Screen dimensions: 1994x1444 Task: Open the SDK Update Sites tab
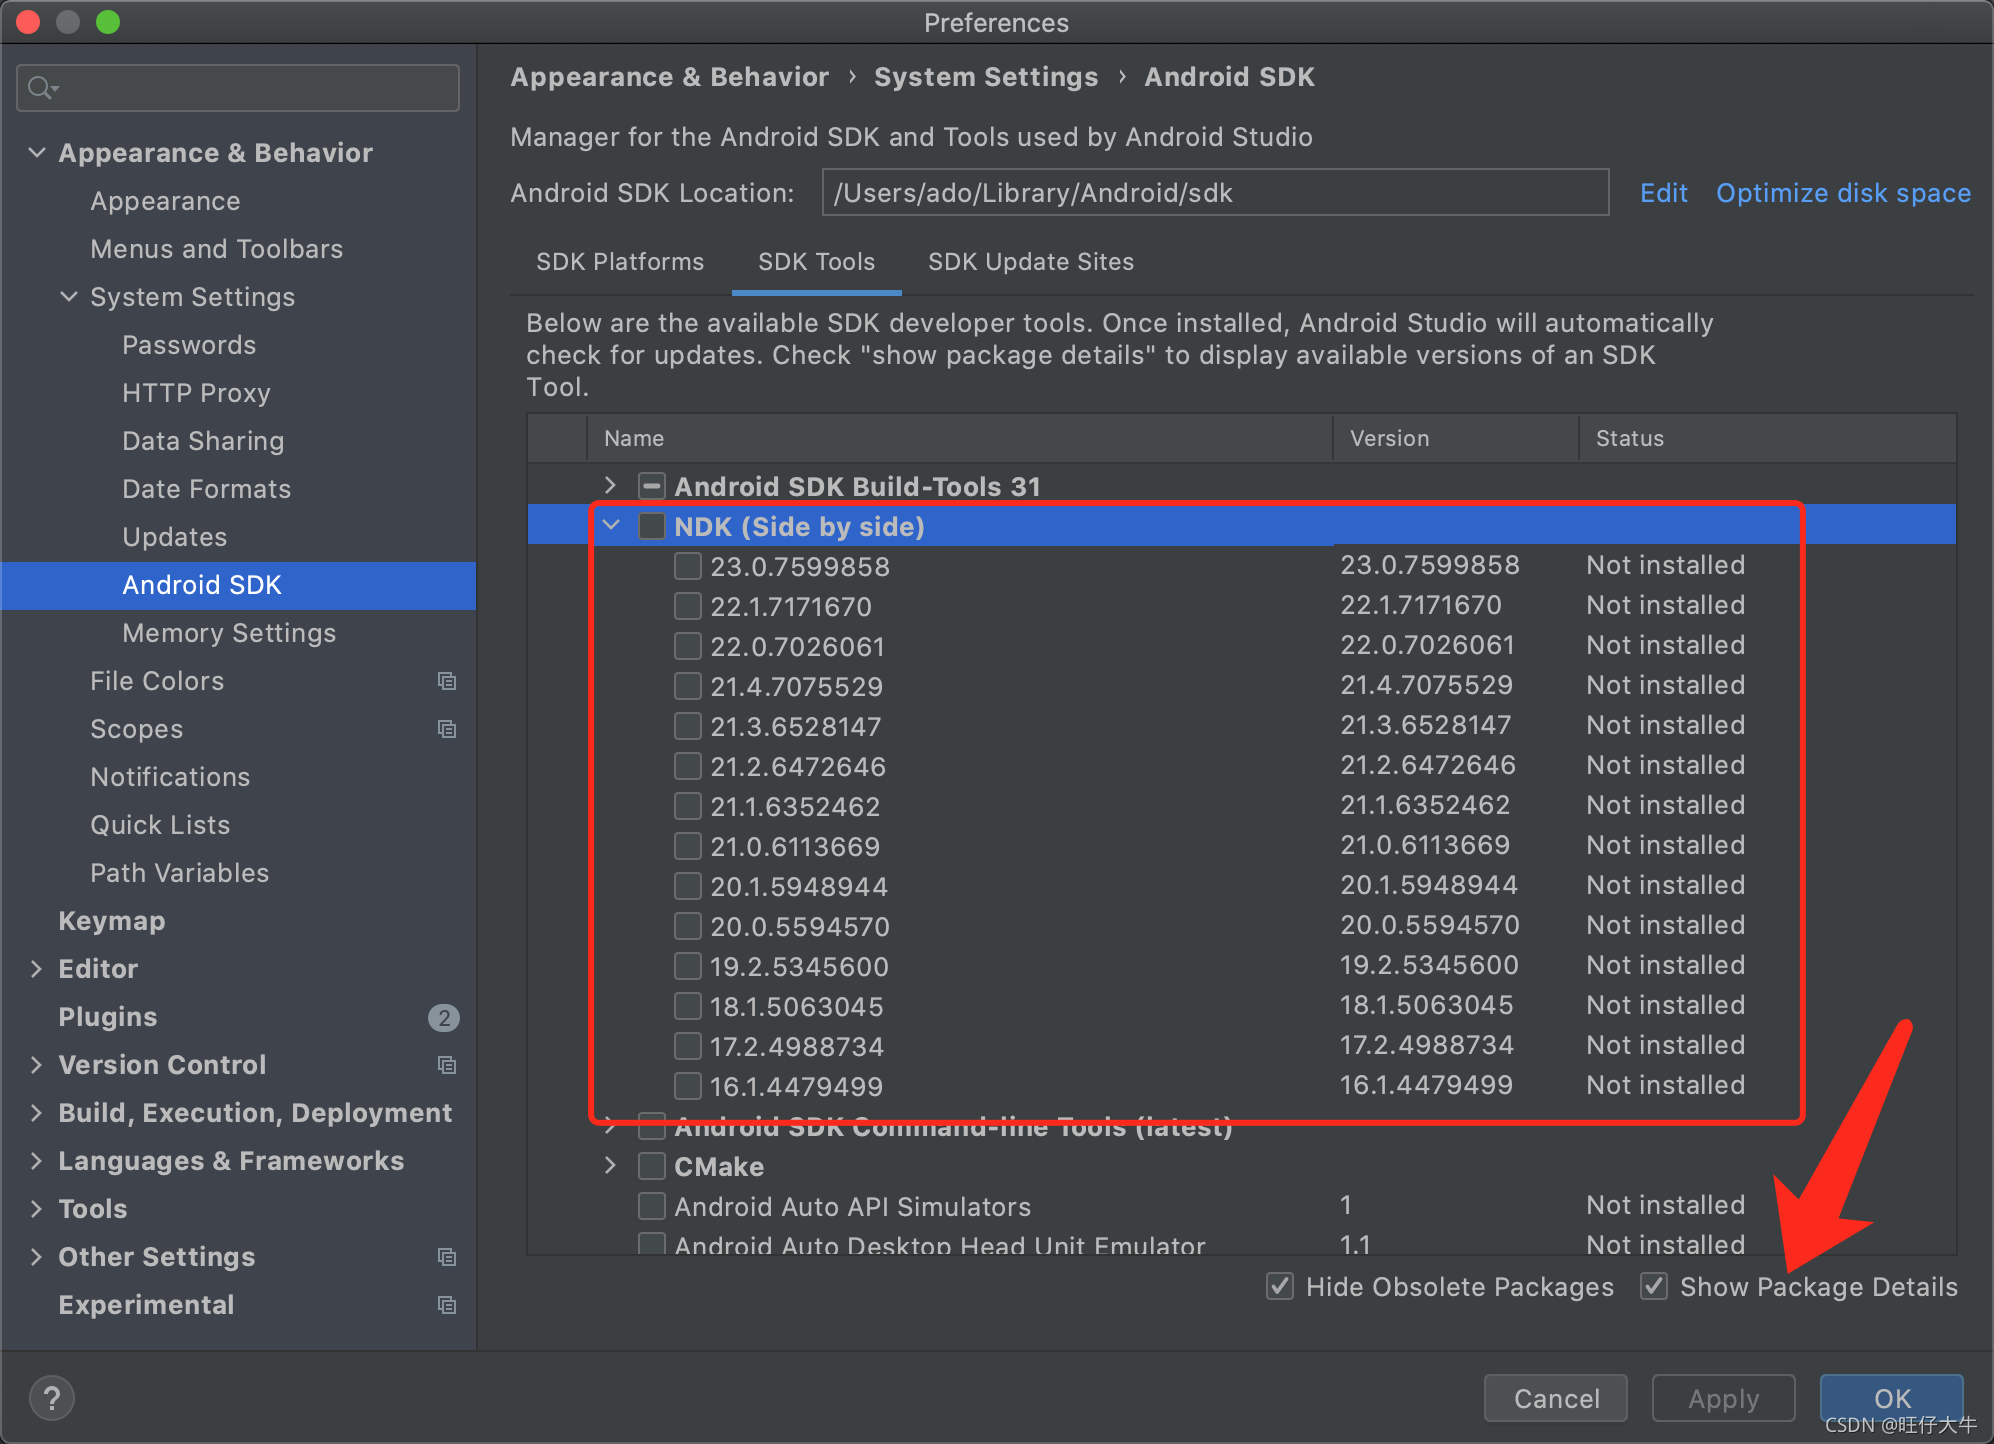(x=1030, y=262)
